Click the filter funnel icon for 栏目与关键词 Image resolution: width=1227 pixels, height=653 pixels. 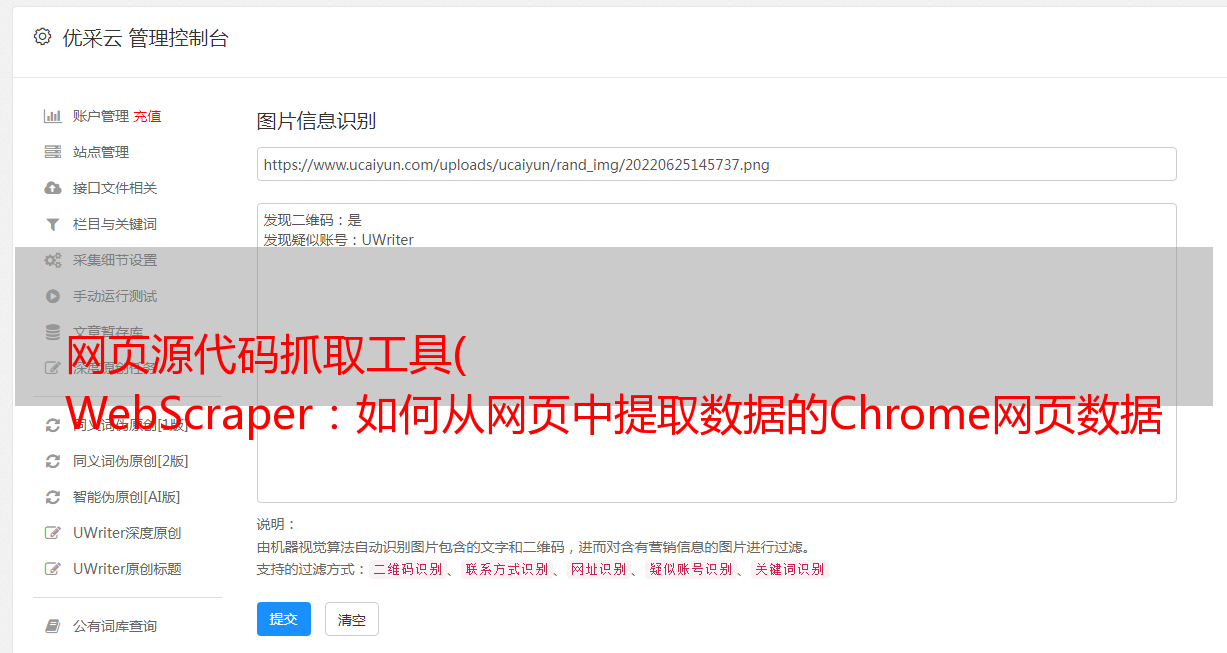[x=53, y=224]
